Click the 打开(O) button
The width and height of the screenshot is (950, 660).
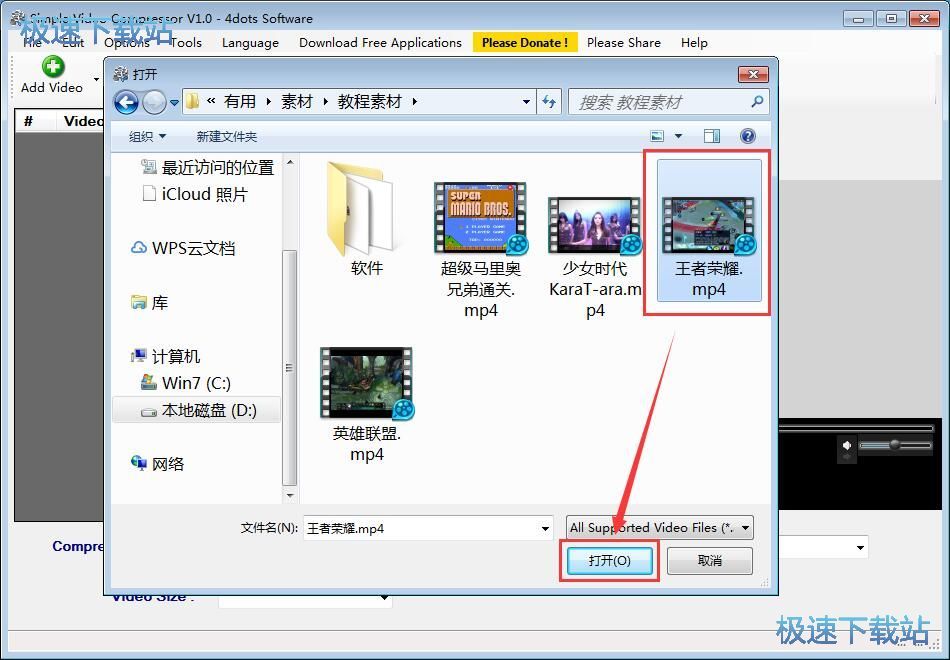click(610, 561)
